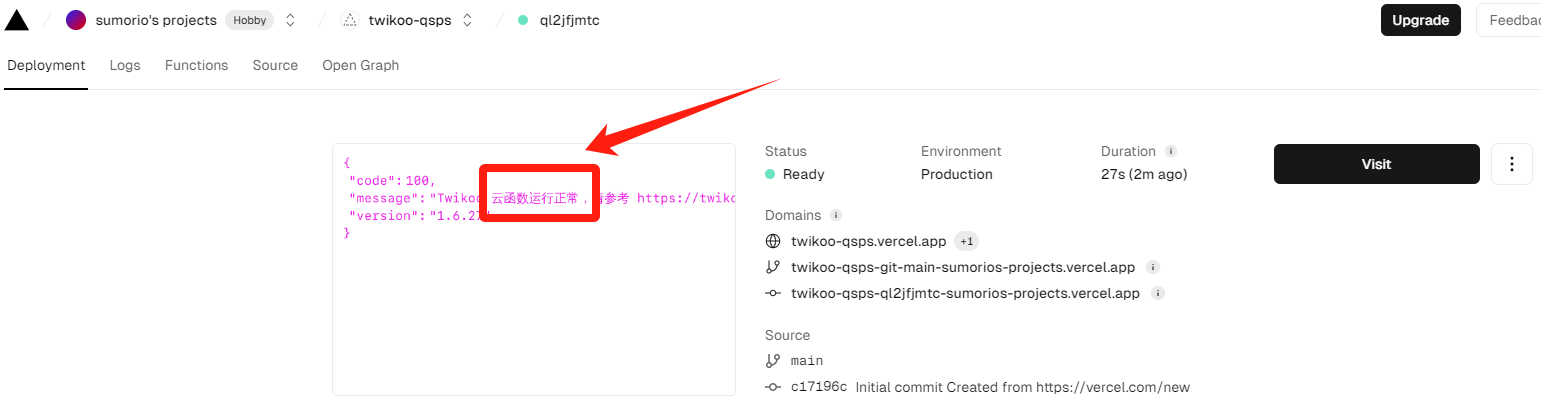Open twikoo-qsps-ql2jfjmtc-sumorios-projects.vercel.app link
Image resolution: width=1541 pixels, height=411 pixels.
click(x=965, y=293)
